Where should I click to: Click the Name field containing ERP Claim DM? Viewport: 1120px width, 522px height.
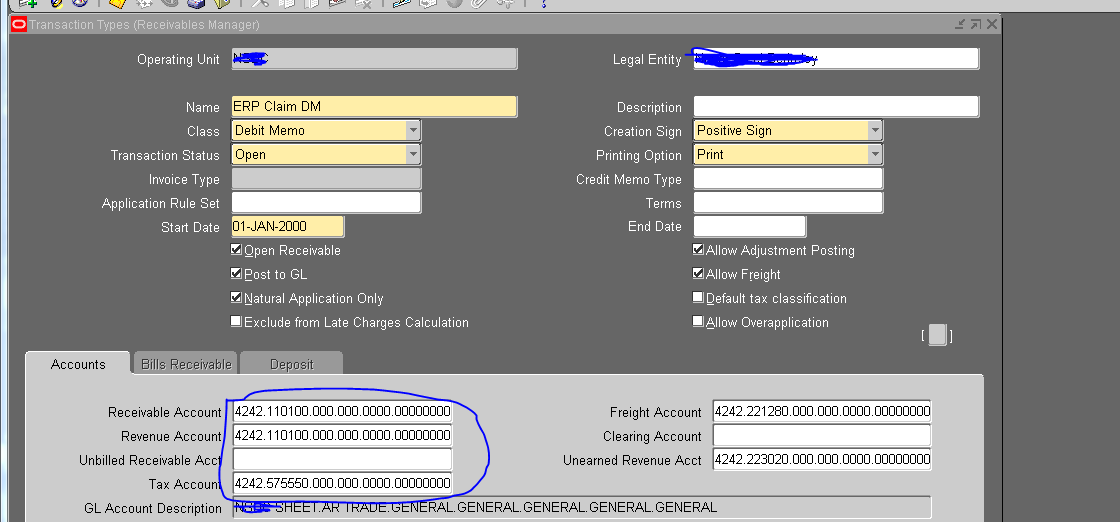coord(374,107)
